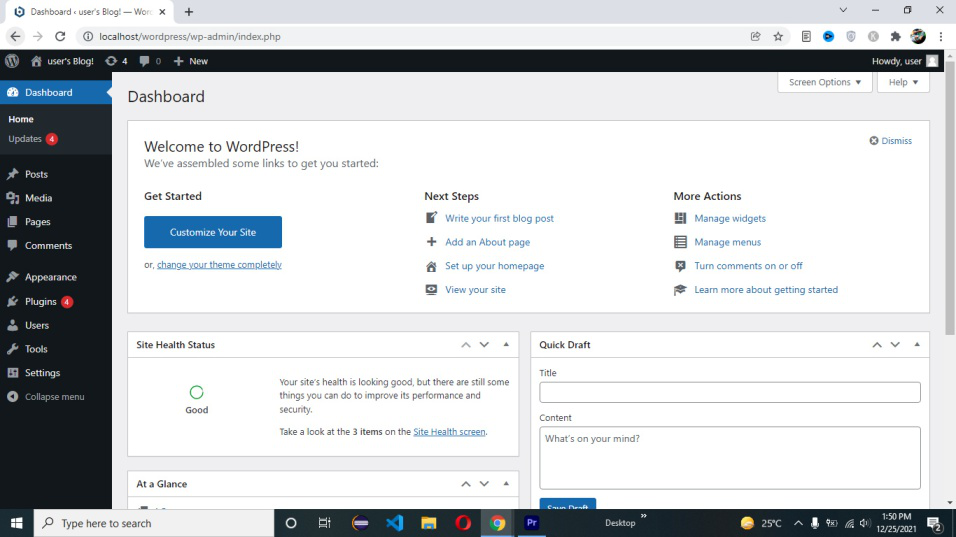The height and width of the screenshot is (537, 956).
Task: Reload the page in Chrome
Action: click(x=60, y=37)
